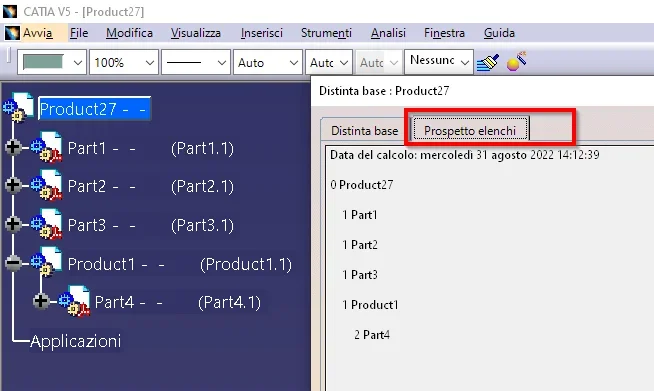654x391 pixels.
Task: Click the graphic properties wizard icon
Action: click(x=516, y=61)
